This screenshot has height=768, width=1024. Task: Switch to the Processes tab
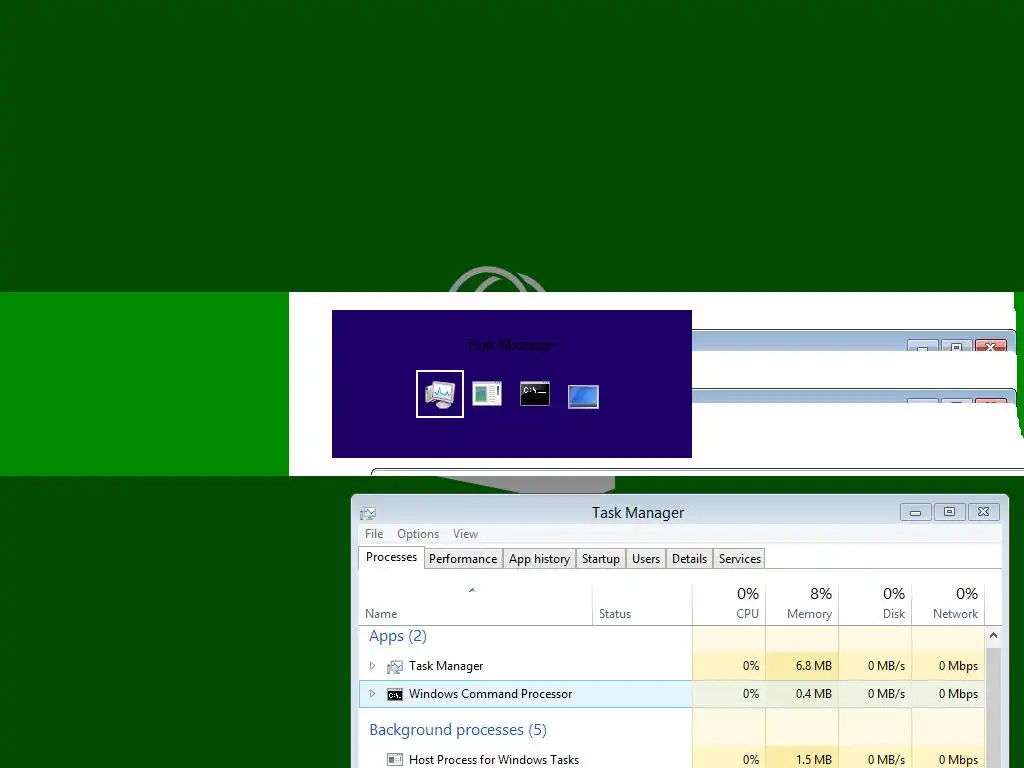[x=391, y=557]
